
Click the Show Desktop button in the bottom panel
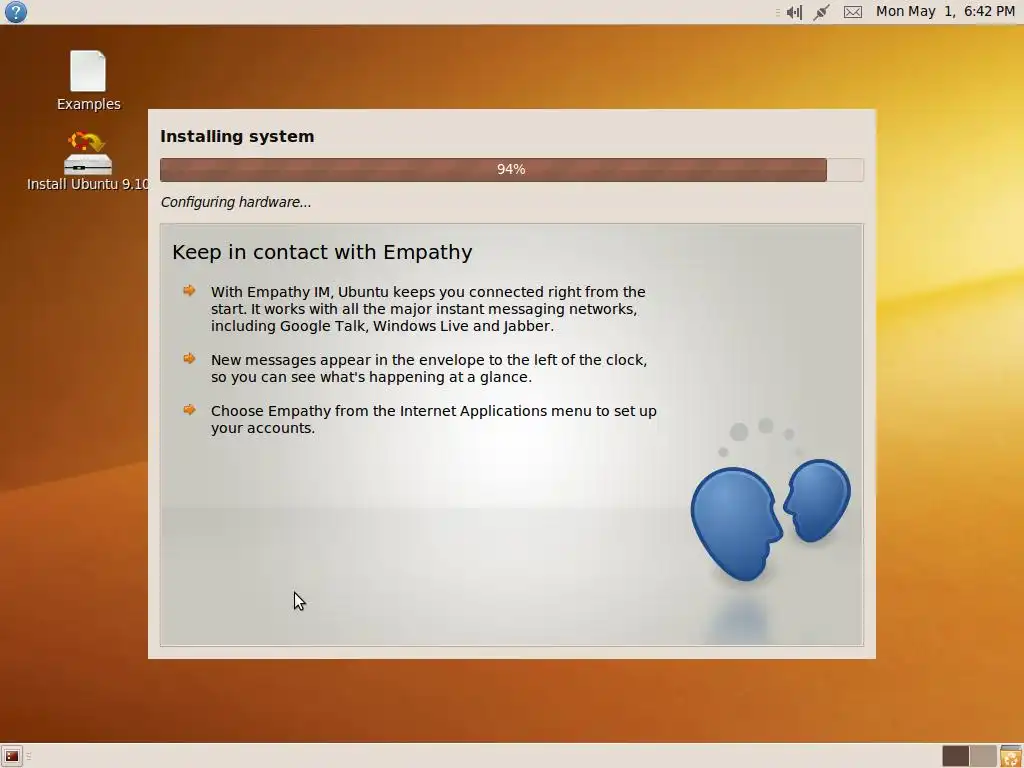pos(12,756)
